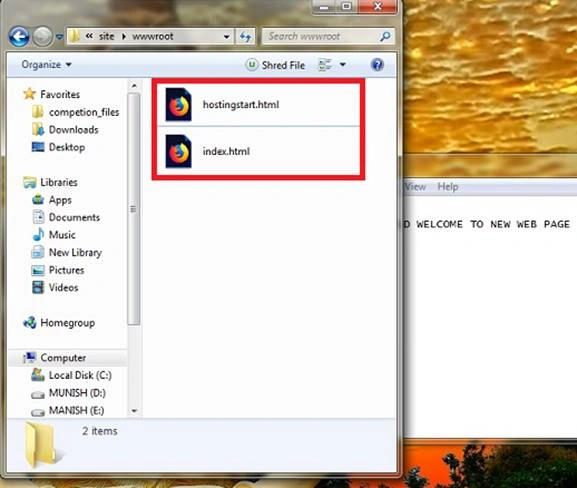Expand the arrow between site and wwwroot
The width and height of the screenshot is (577, 488).
tap(124, 36)
